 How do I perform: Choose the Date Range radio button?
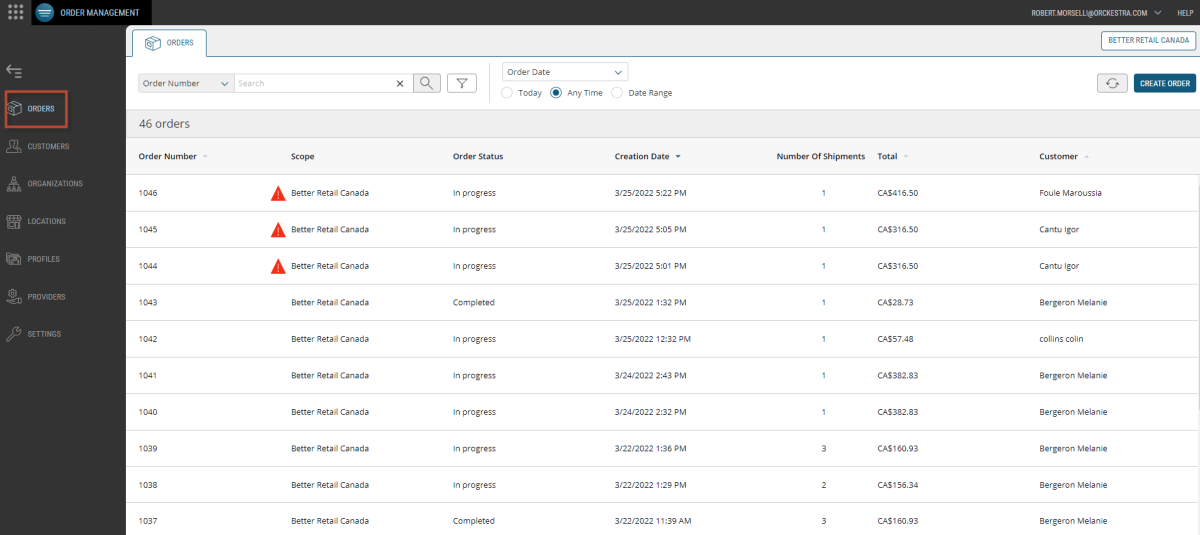(x=617, y=93)
